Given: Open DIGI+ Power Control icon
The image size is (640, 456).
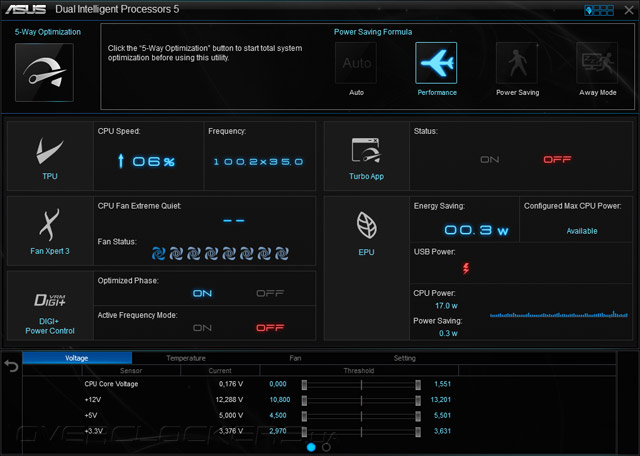Looking at the screenshot, I should 50,300.
